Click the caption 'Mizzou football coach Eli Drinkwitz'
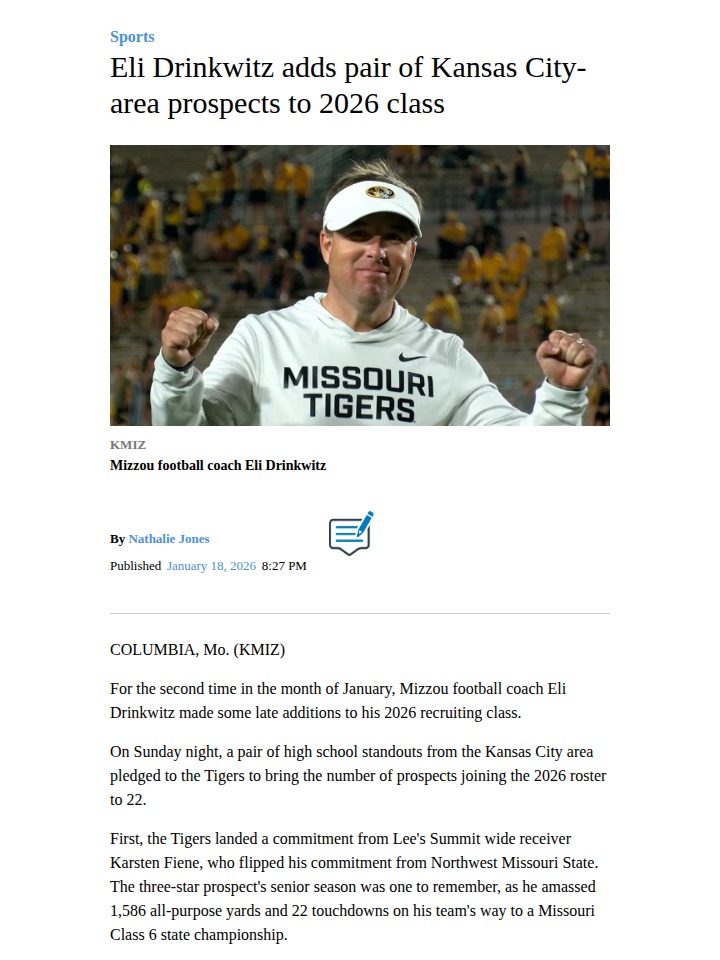This screenshot has height=960, width=720. tap(218, 465)
